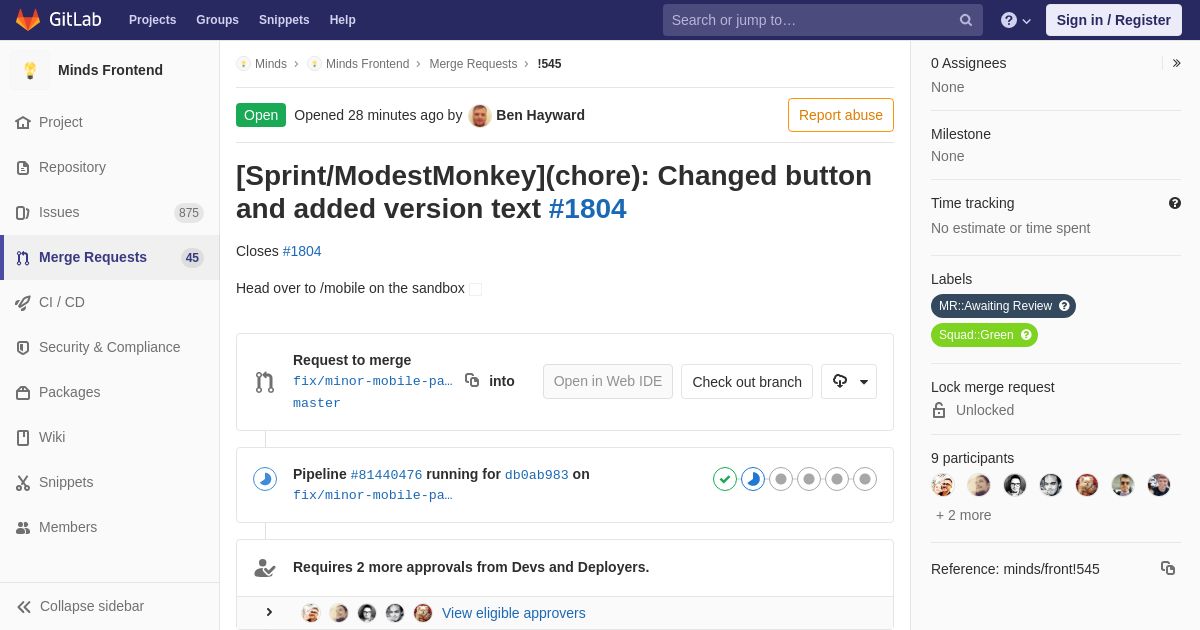Screen dimensions: 1200x630
Task: Click Ben Hayward's avatar image
Action: (480, 115)
